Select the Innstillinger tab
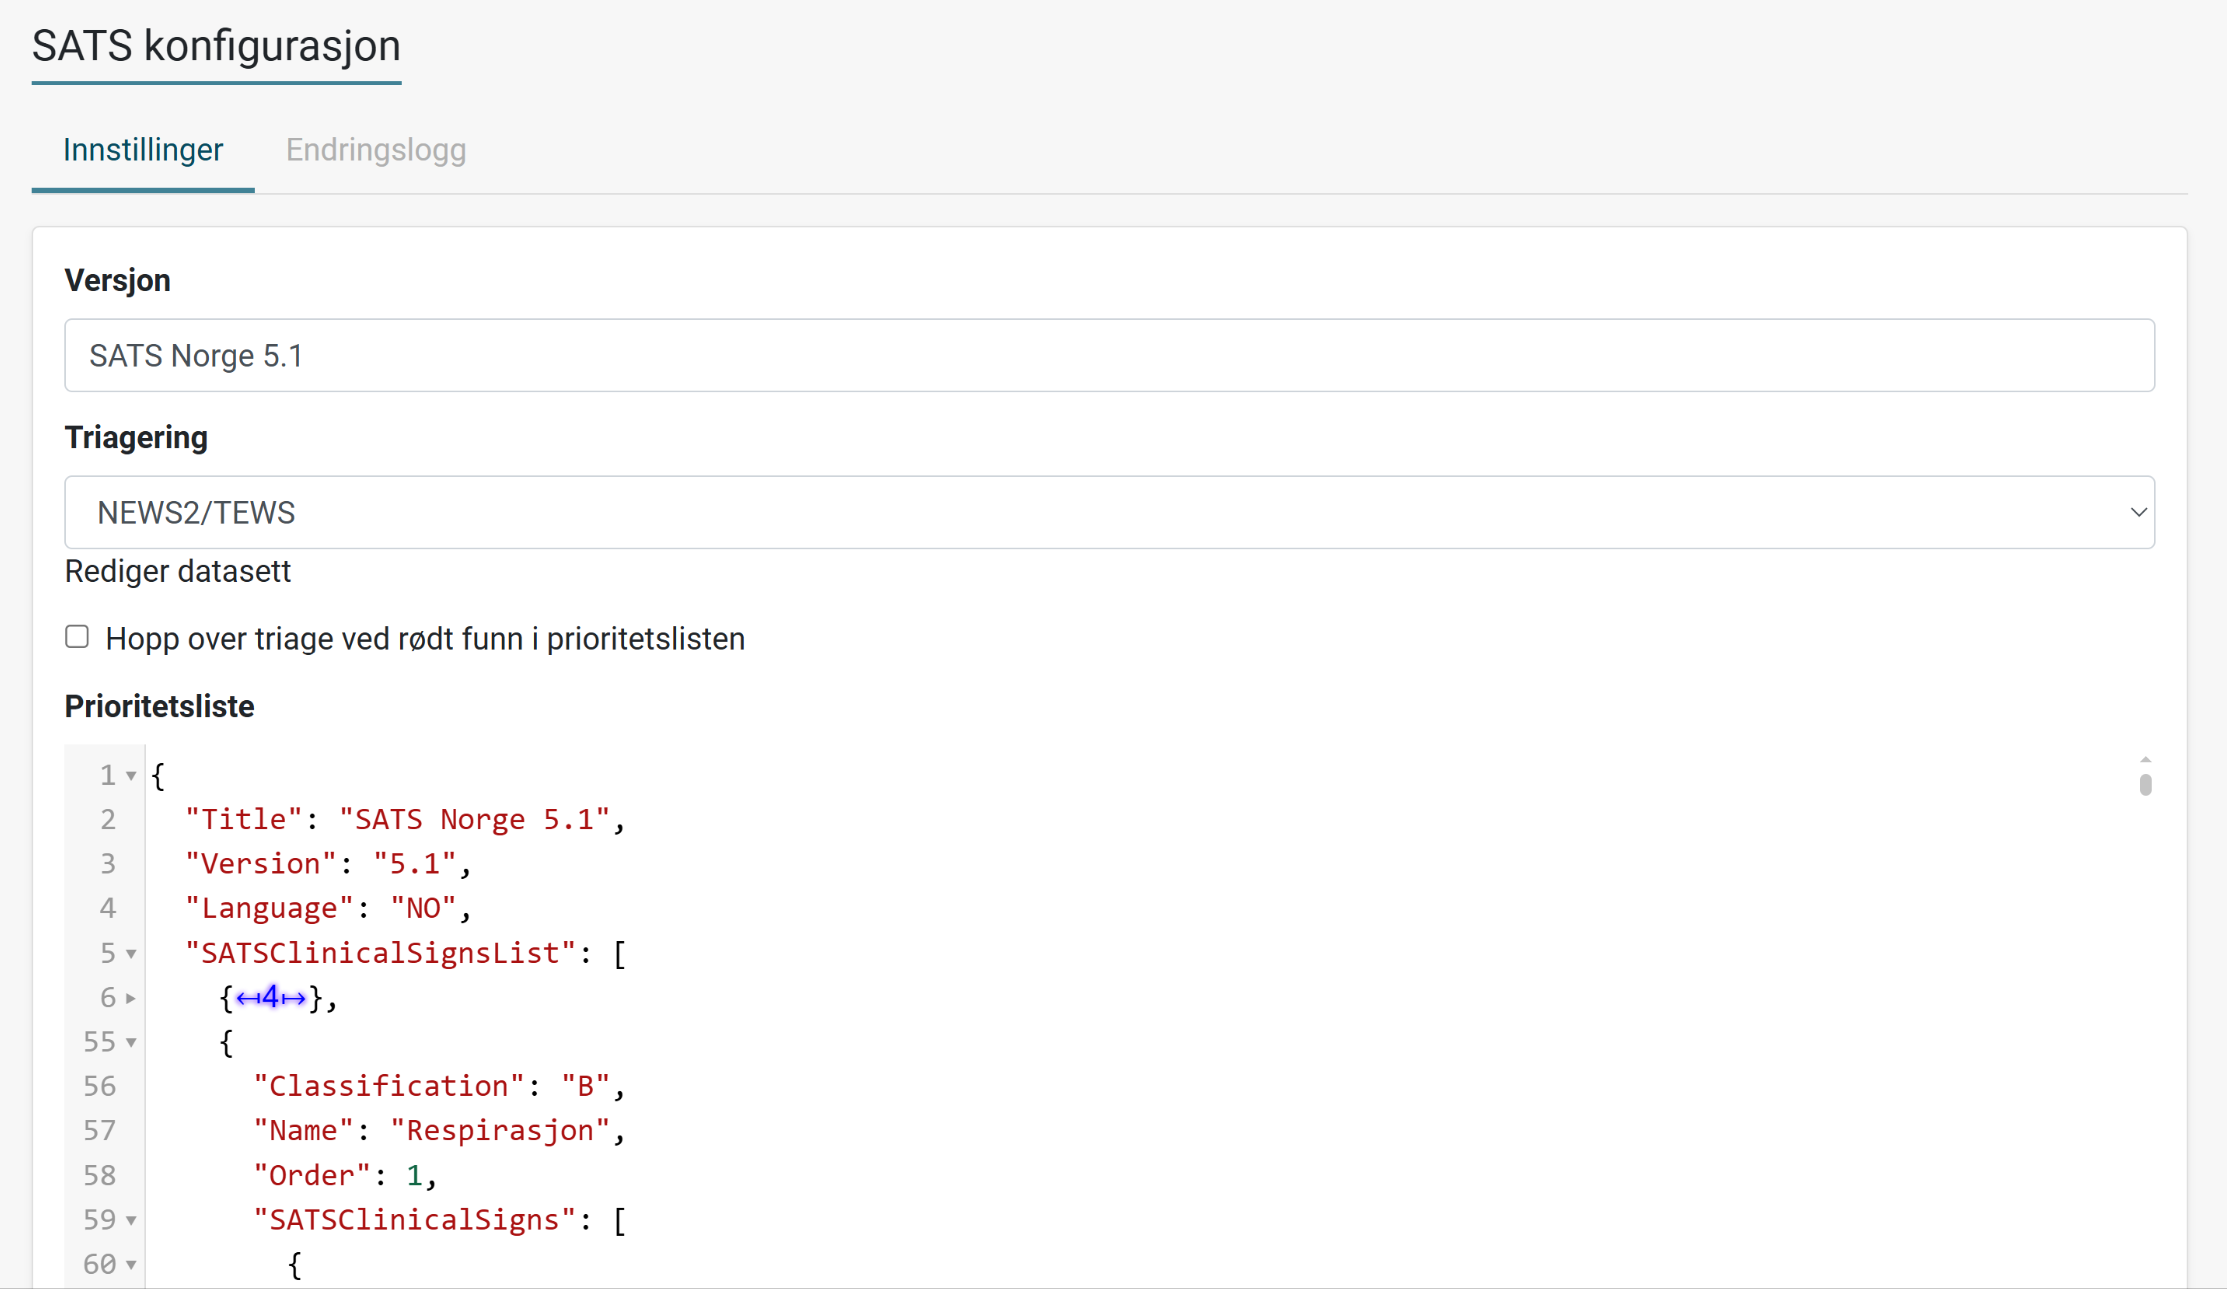Image resolution: width=2227 pixels, height=1289 pixels. 143,150
